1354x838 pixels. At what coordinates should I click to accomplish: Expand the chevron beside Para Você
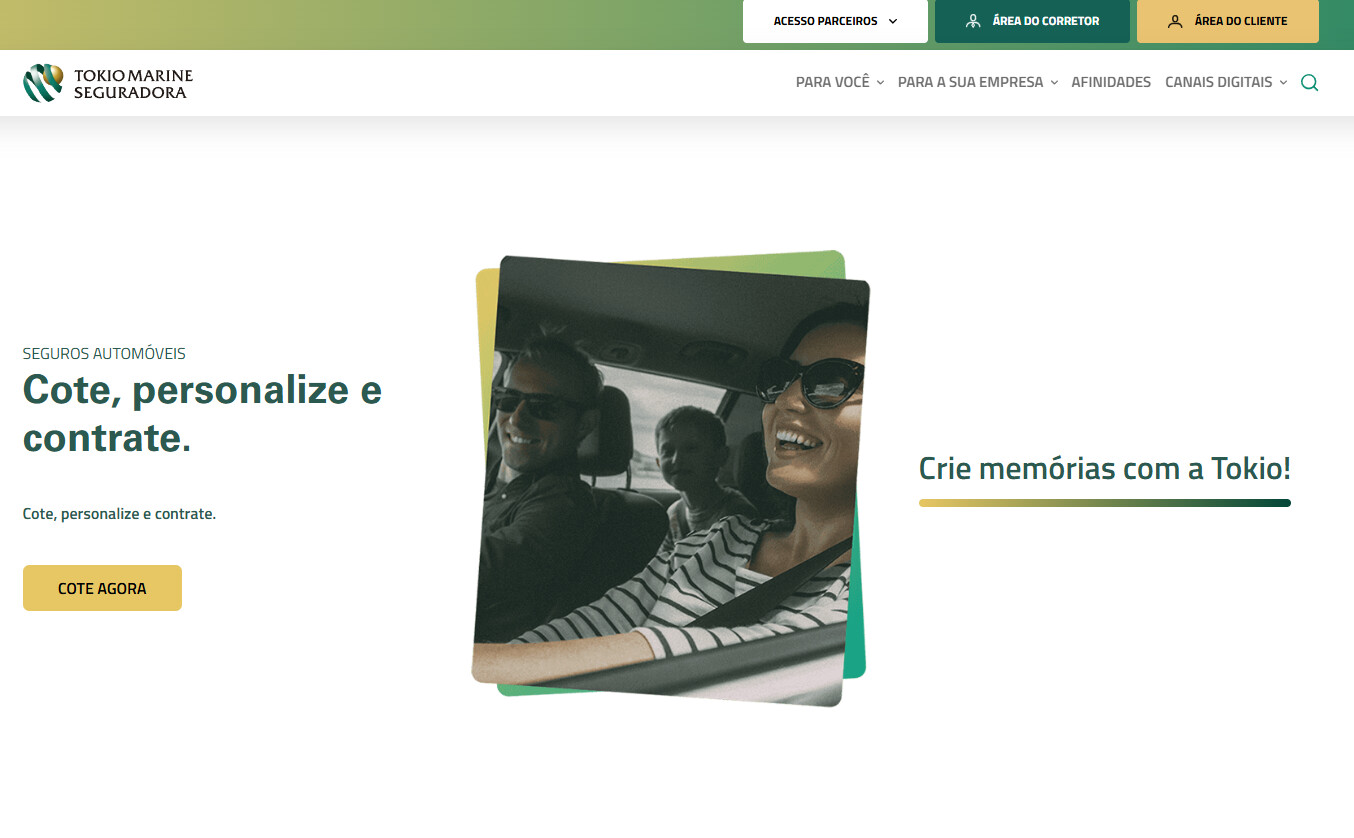[880, 83]
